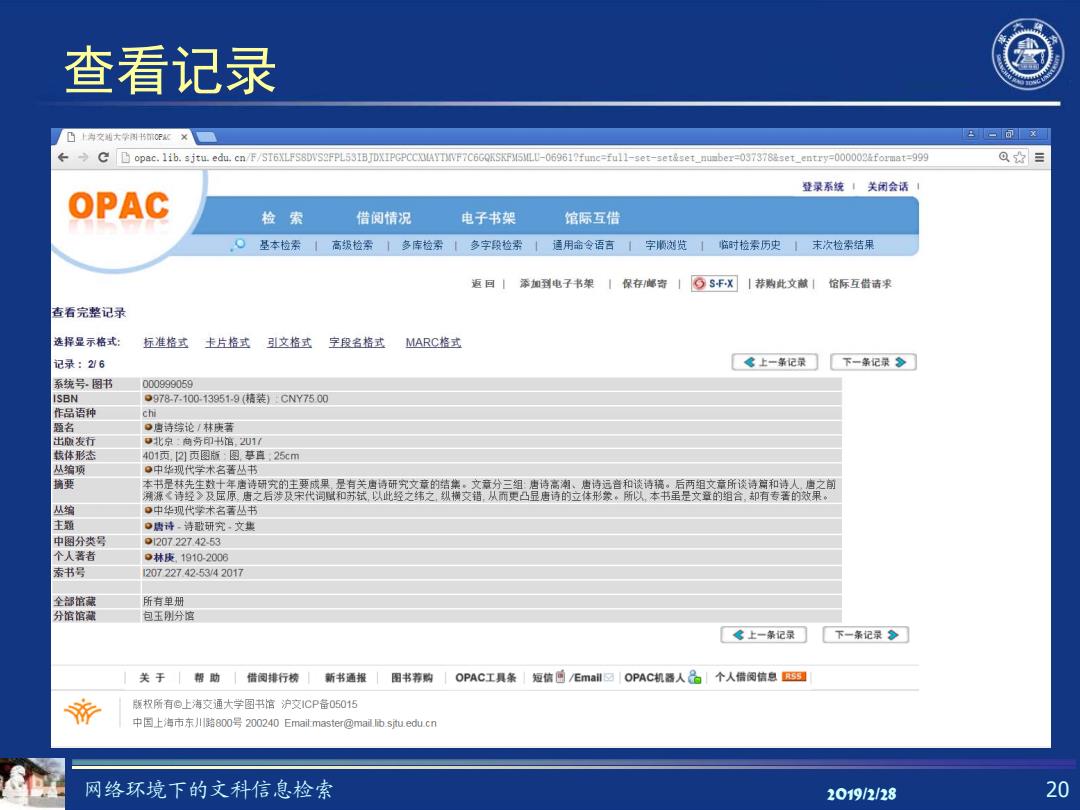
Task: Click the 短信 phone icon
Action: click(560, 676)
